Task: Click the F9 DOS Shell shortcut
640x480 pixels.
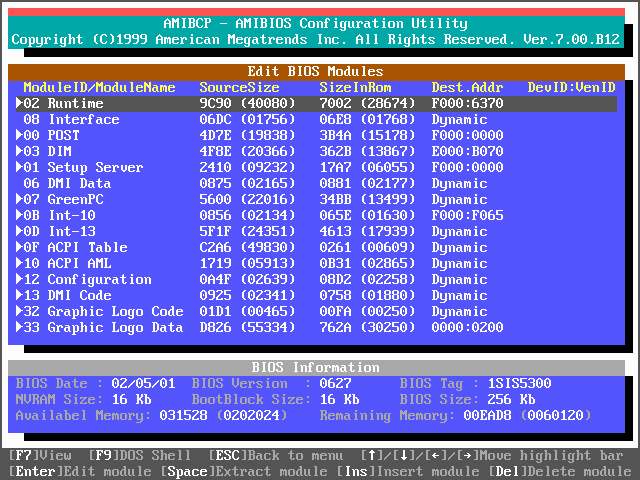Action: (140, 455)
